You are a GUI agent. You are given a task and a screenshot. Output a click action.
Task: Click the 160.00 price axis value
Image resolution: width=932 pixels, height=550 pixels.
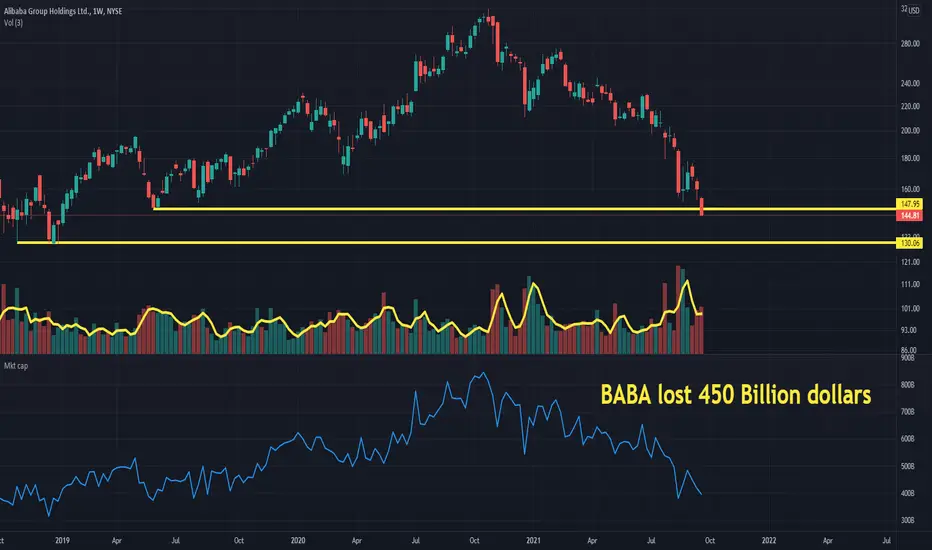(910, 189)
